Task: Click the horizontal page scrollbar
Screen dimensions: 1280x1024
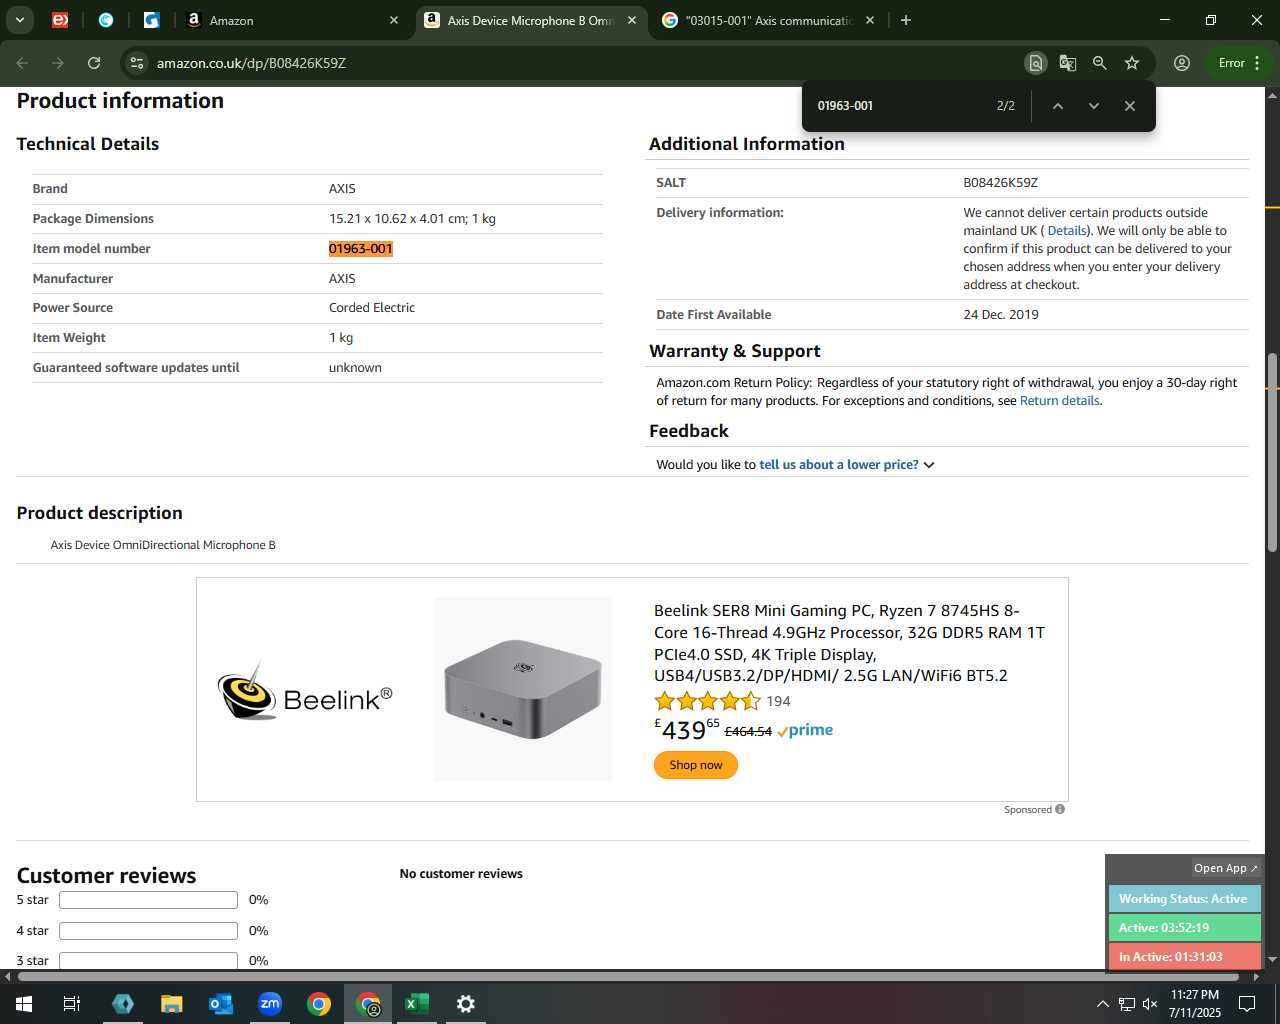Action: pos(628,976)
